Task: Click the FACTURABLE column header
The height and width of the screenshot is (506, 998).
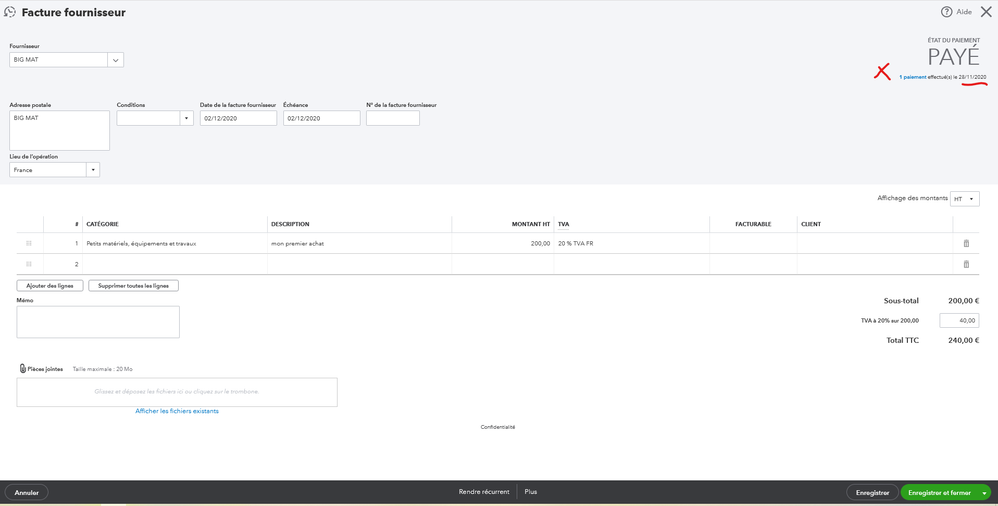Action: click(x=753, y=224)
